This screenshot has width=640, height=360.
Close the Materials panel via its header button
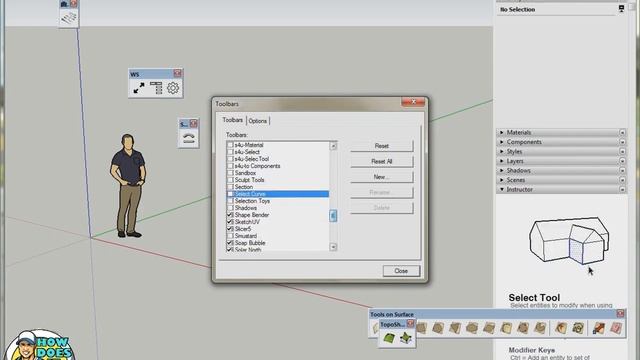coord(622,132)
